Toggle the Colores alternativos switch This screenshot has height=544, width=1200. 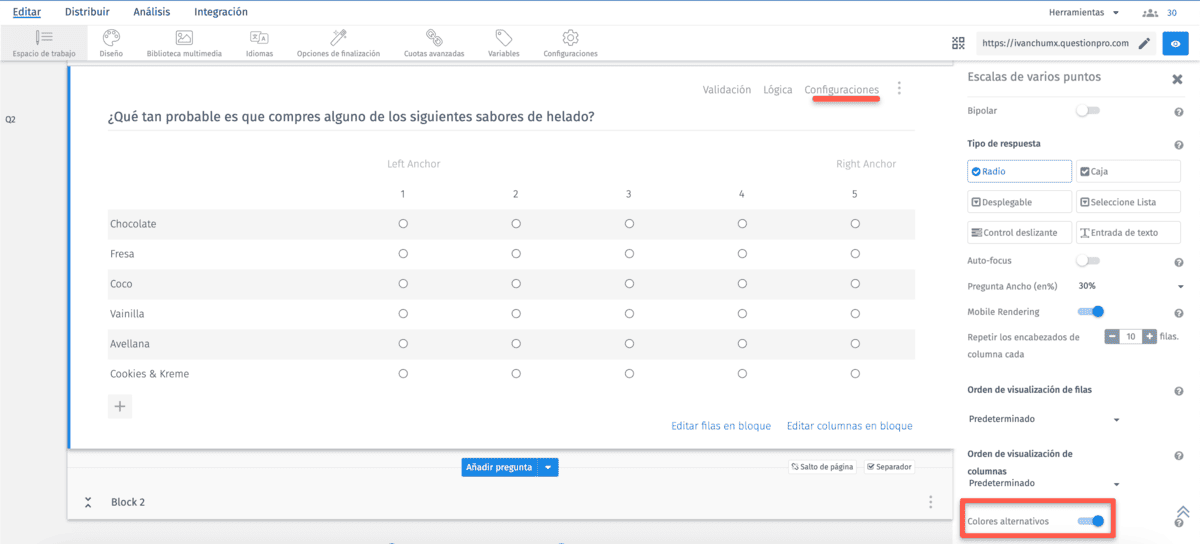point(1091,521)
